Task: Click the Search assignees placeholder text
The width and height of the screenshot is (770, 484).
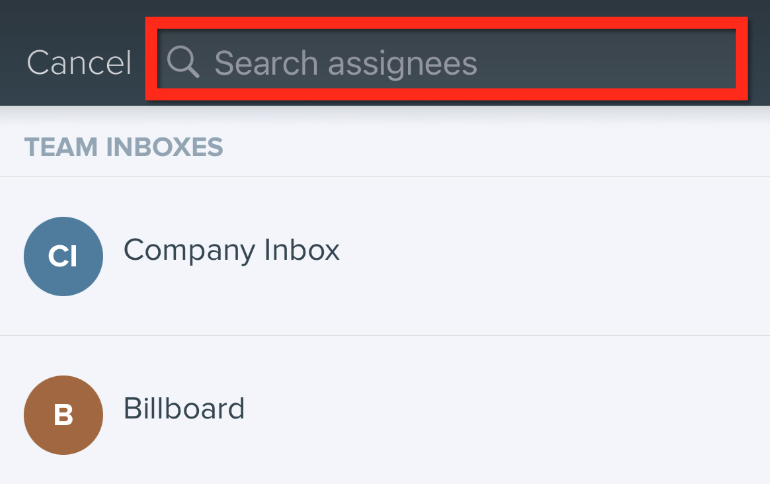Action: [x=345, y=63]
